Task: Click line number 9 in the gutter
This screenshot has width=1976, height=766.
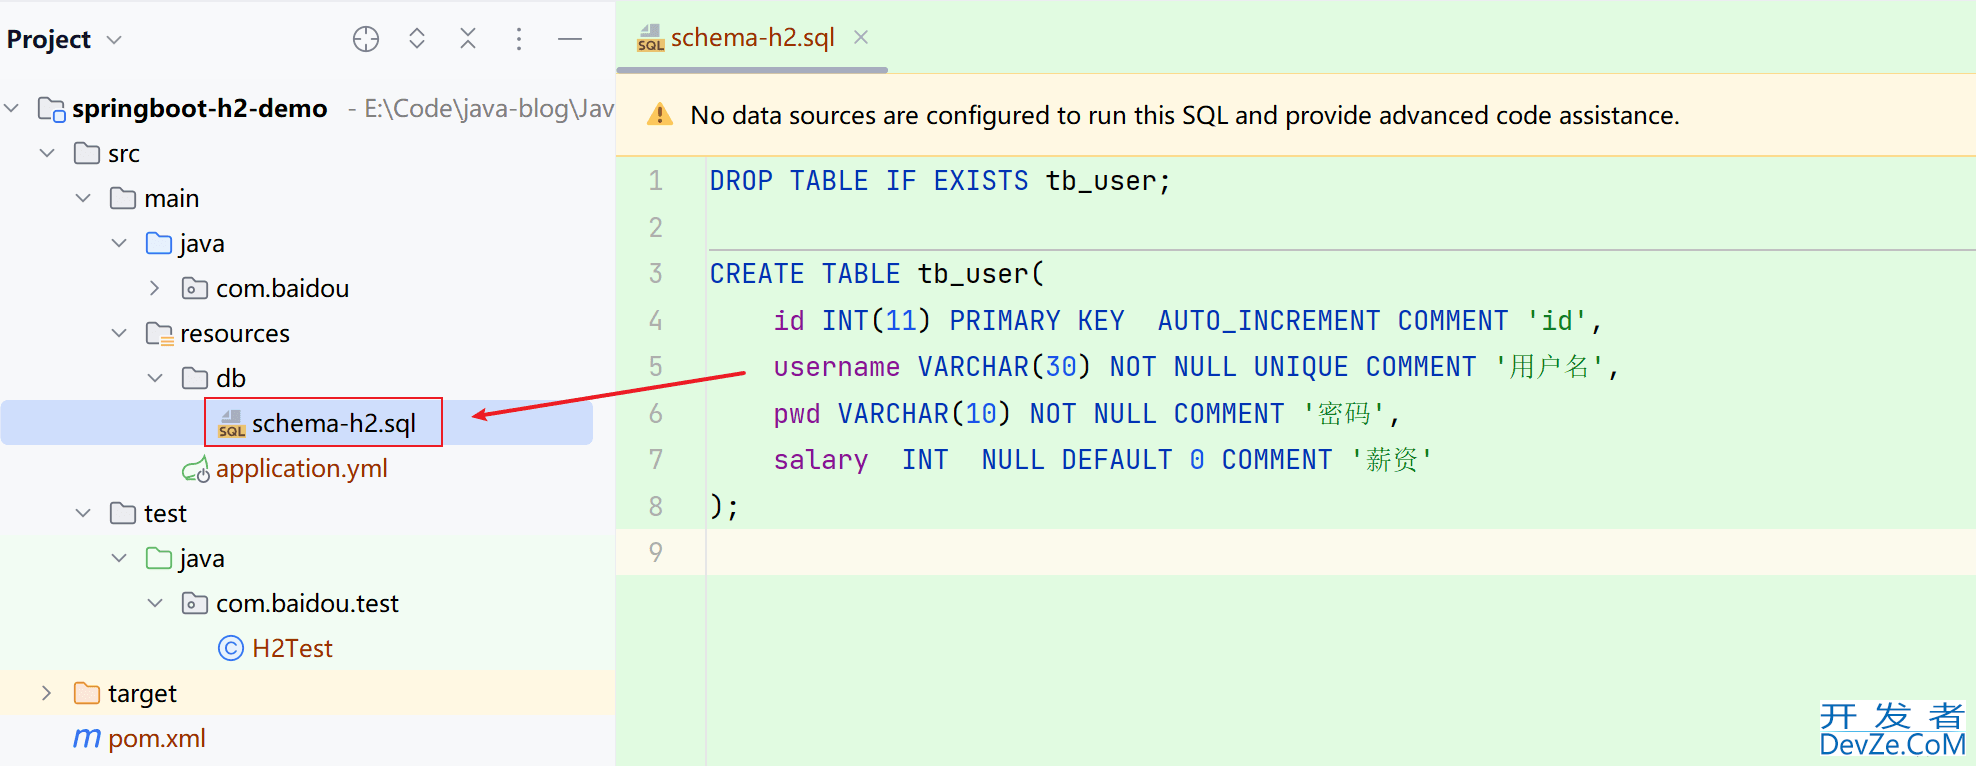Action: [x=656, y=552]
